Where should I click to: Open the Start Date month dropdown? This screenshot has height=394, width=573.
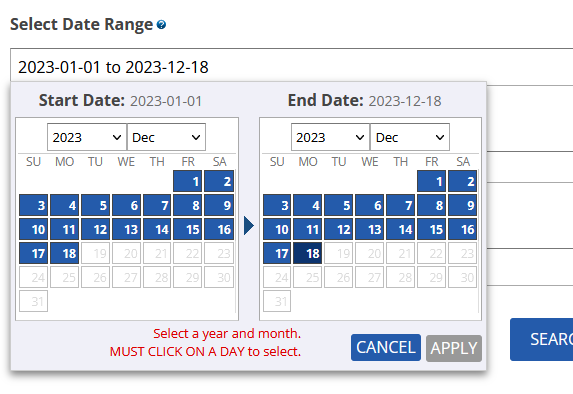coord(166,137)
